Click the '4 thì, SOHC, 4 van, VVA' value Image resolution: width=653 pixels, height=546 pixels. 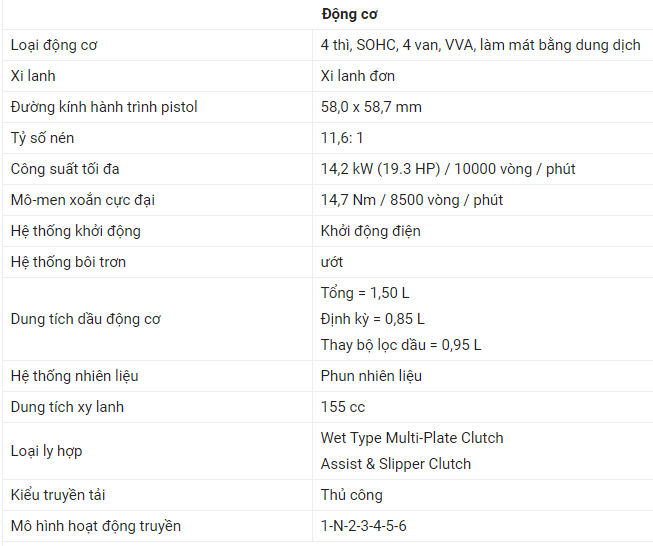click(x=398, y=45)
